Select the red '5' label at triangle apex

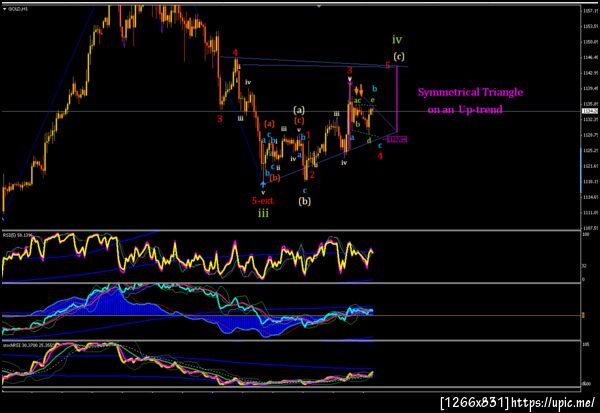[388, 65]
